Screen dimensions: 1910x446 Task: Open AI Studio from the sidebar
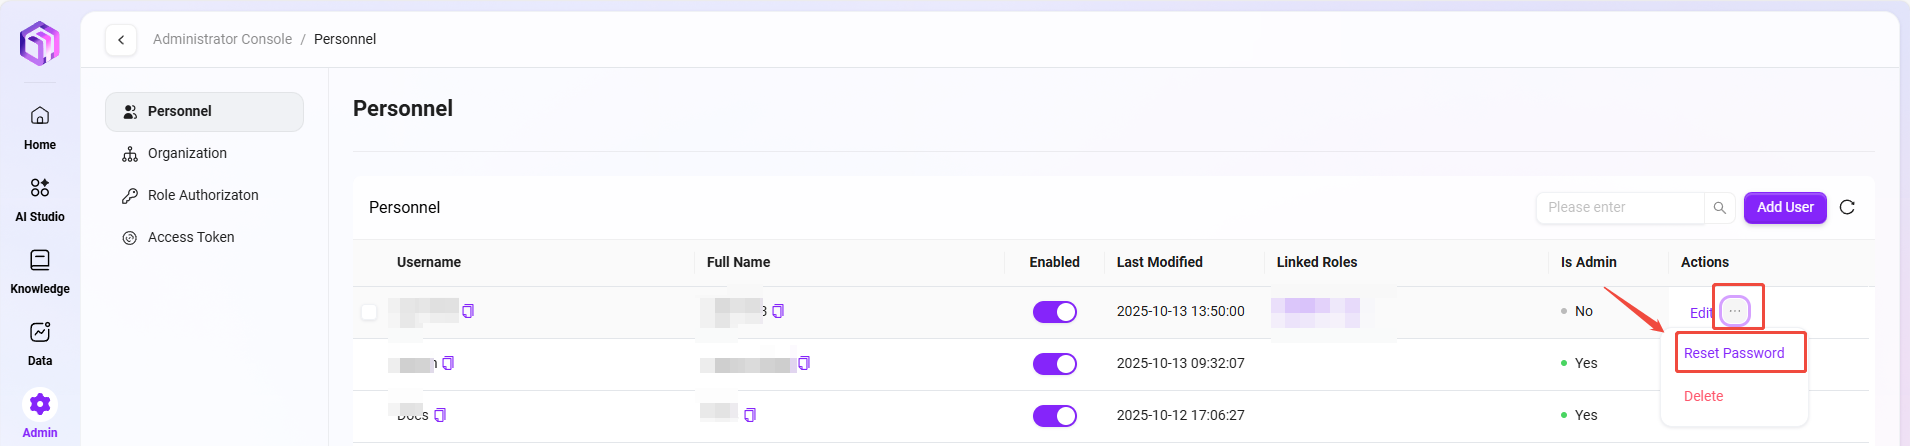point(40,188)
